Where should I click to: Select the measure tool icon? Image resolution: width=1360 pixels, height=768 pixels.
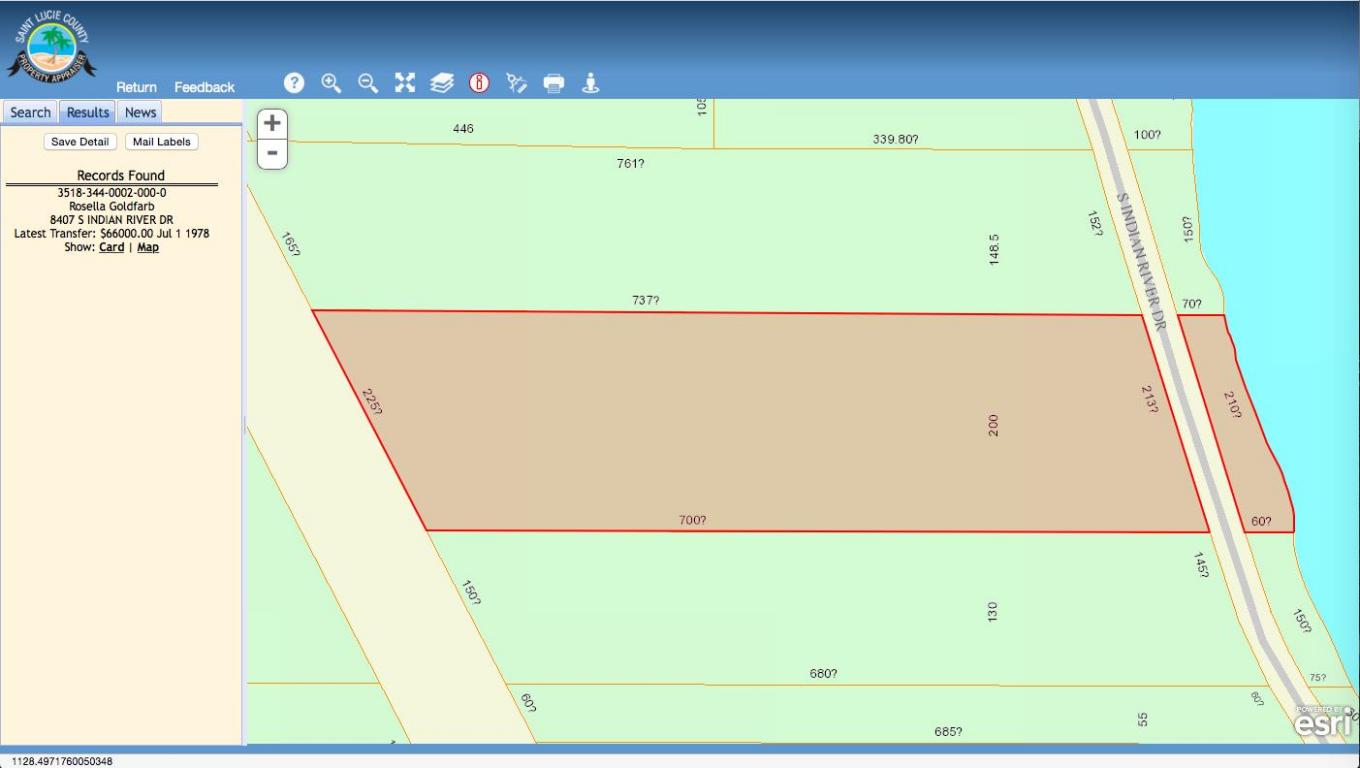[x=516, y=83]
